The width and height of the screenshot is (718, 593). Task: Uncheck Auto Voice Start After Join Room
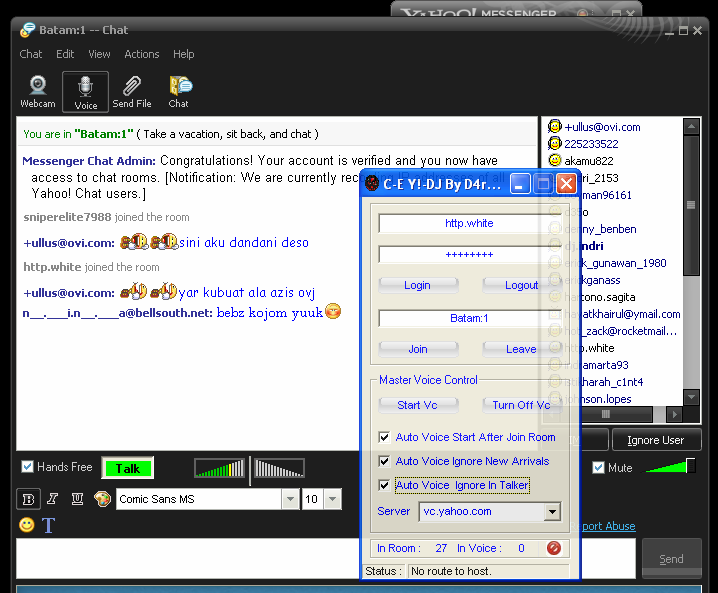point(384,437)
